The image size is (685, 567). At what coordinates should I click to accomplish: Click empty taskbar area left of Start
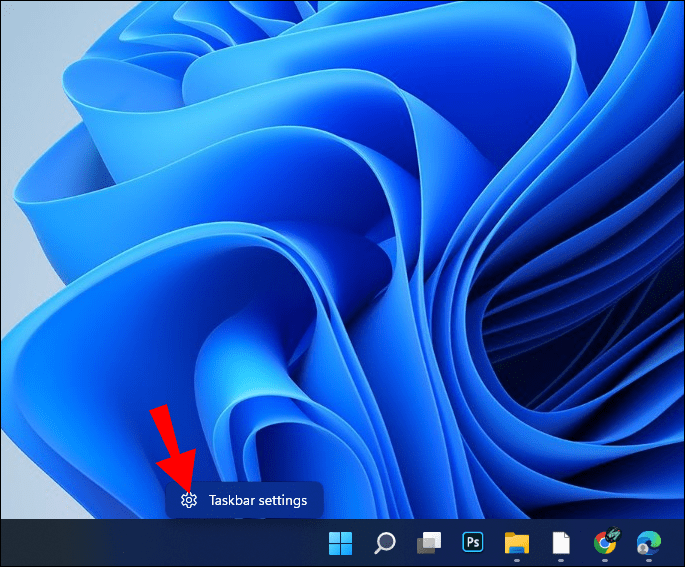click(x=150, y=543)
